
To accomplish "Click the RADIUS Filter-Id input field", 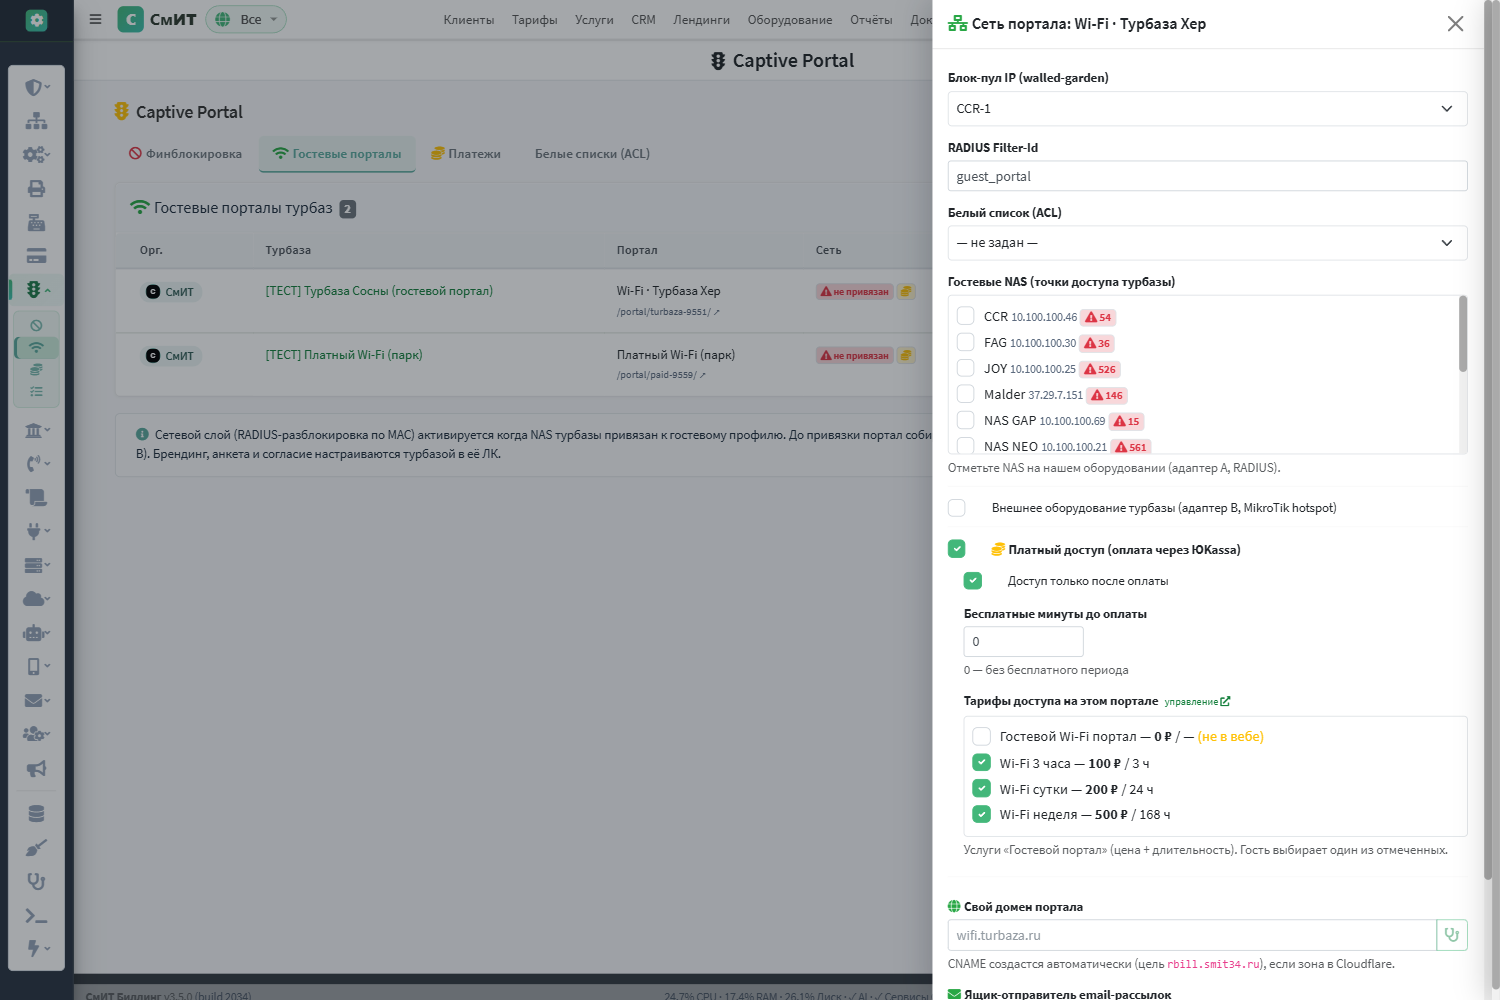I will 1207,176.
